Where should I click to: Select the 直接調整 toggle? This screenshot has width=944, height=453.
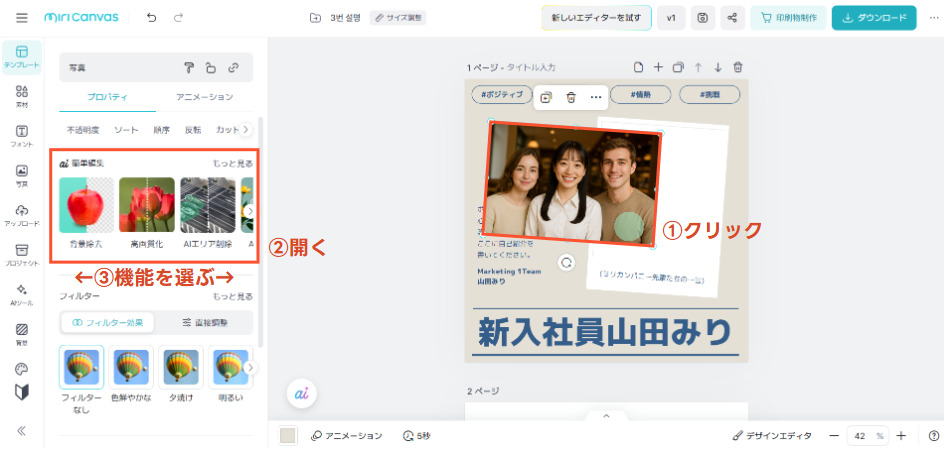204,322
